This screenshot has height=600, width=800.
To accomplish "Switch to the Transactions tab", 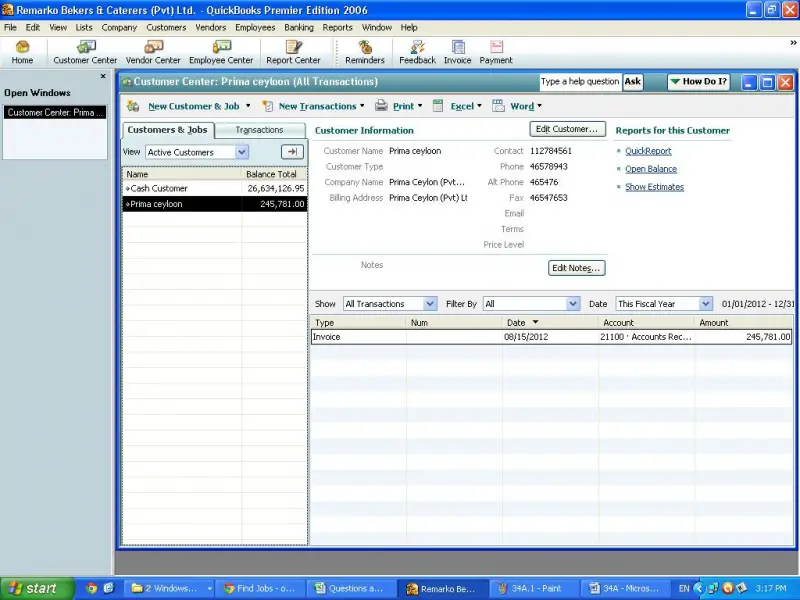I will 259,130.
